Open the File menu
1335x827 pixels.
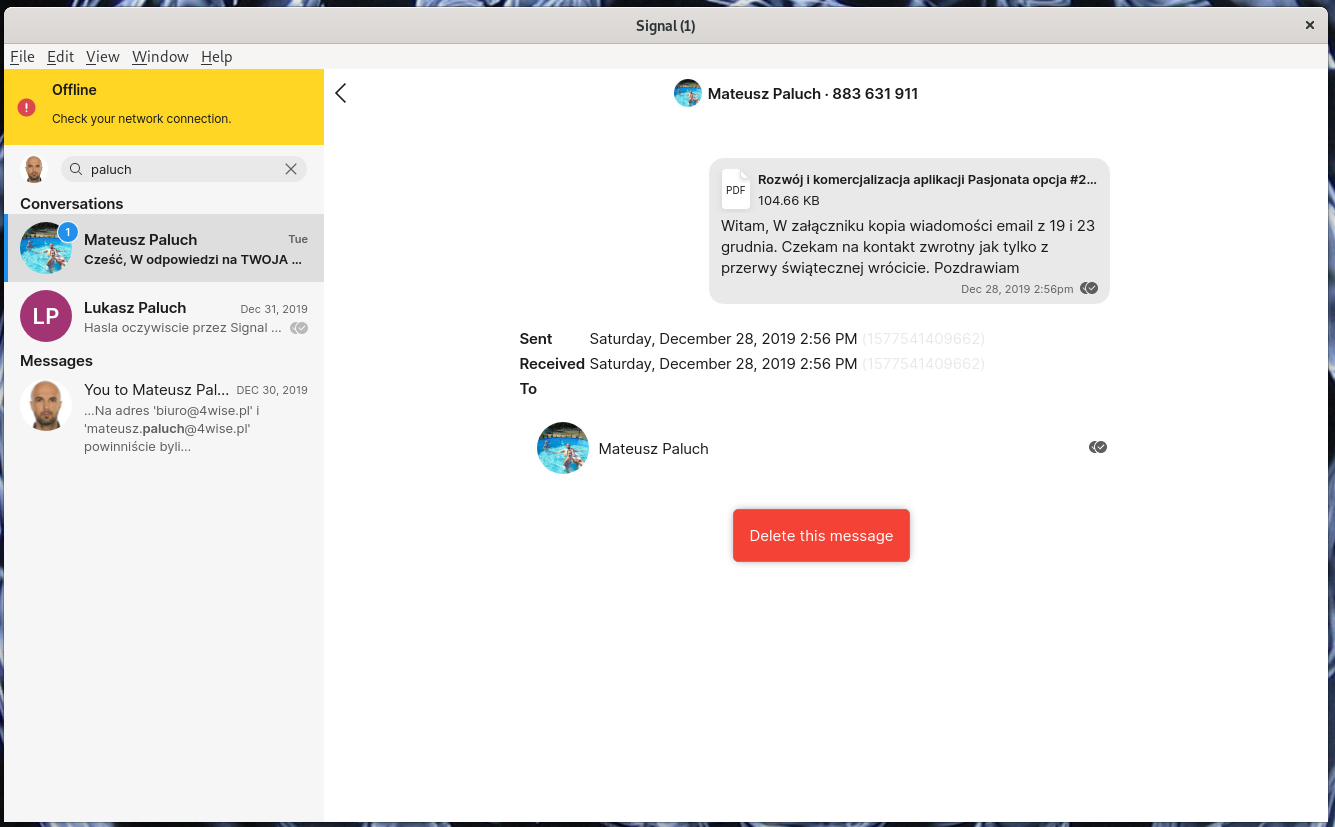click(x=22, y=57)
